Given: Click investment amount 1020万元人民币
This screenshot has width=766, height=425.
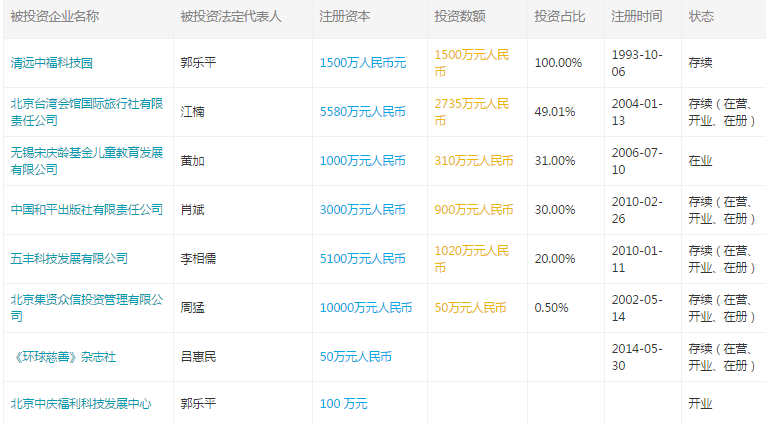Looking at the screenshot, I should coord(472,258).
